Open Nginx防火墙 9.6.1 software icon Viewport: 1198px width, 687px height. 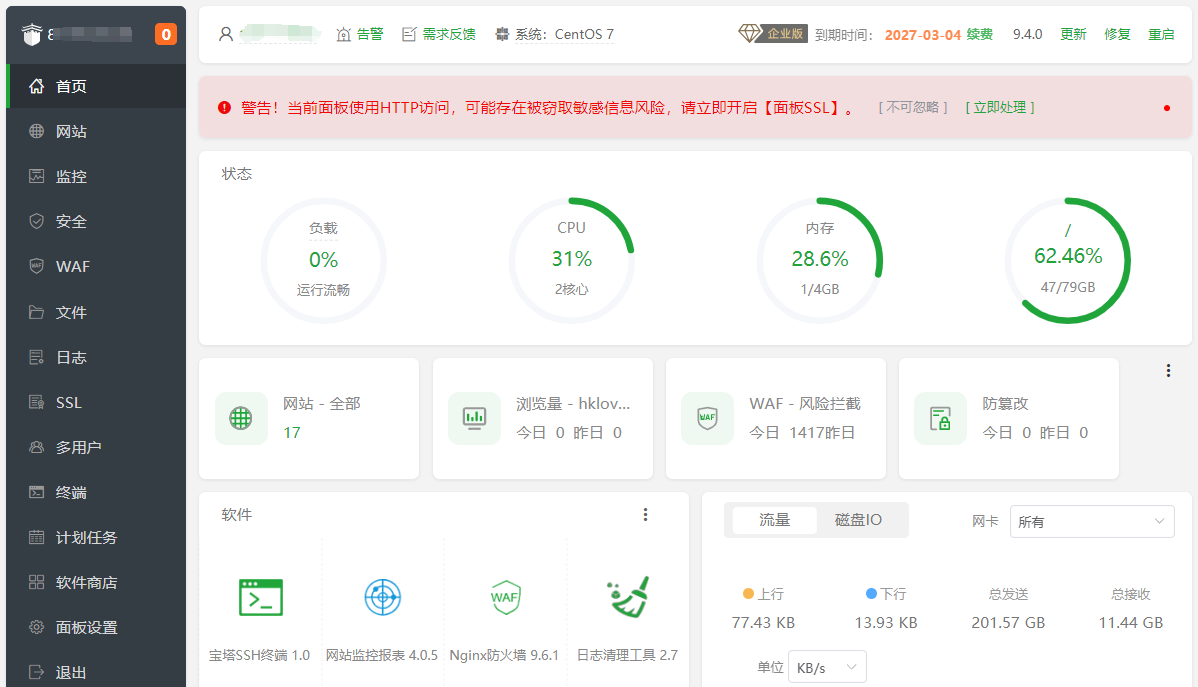coord(505,597)
